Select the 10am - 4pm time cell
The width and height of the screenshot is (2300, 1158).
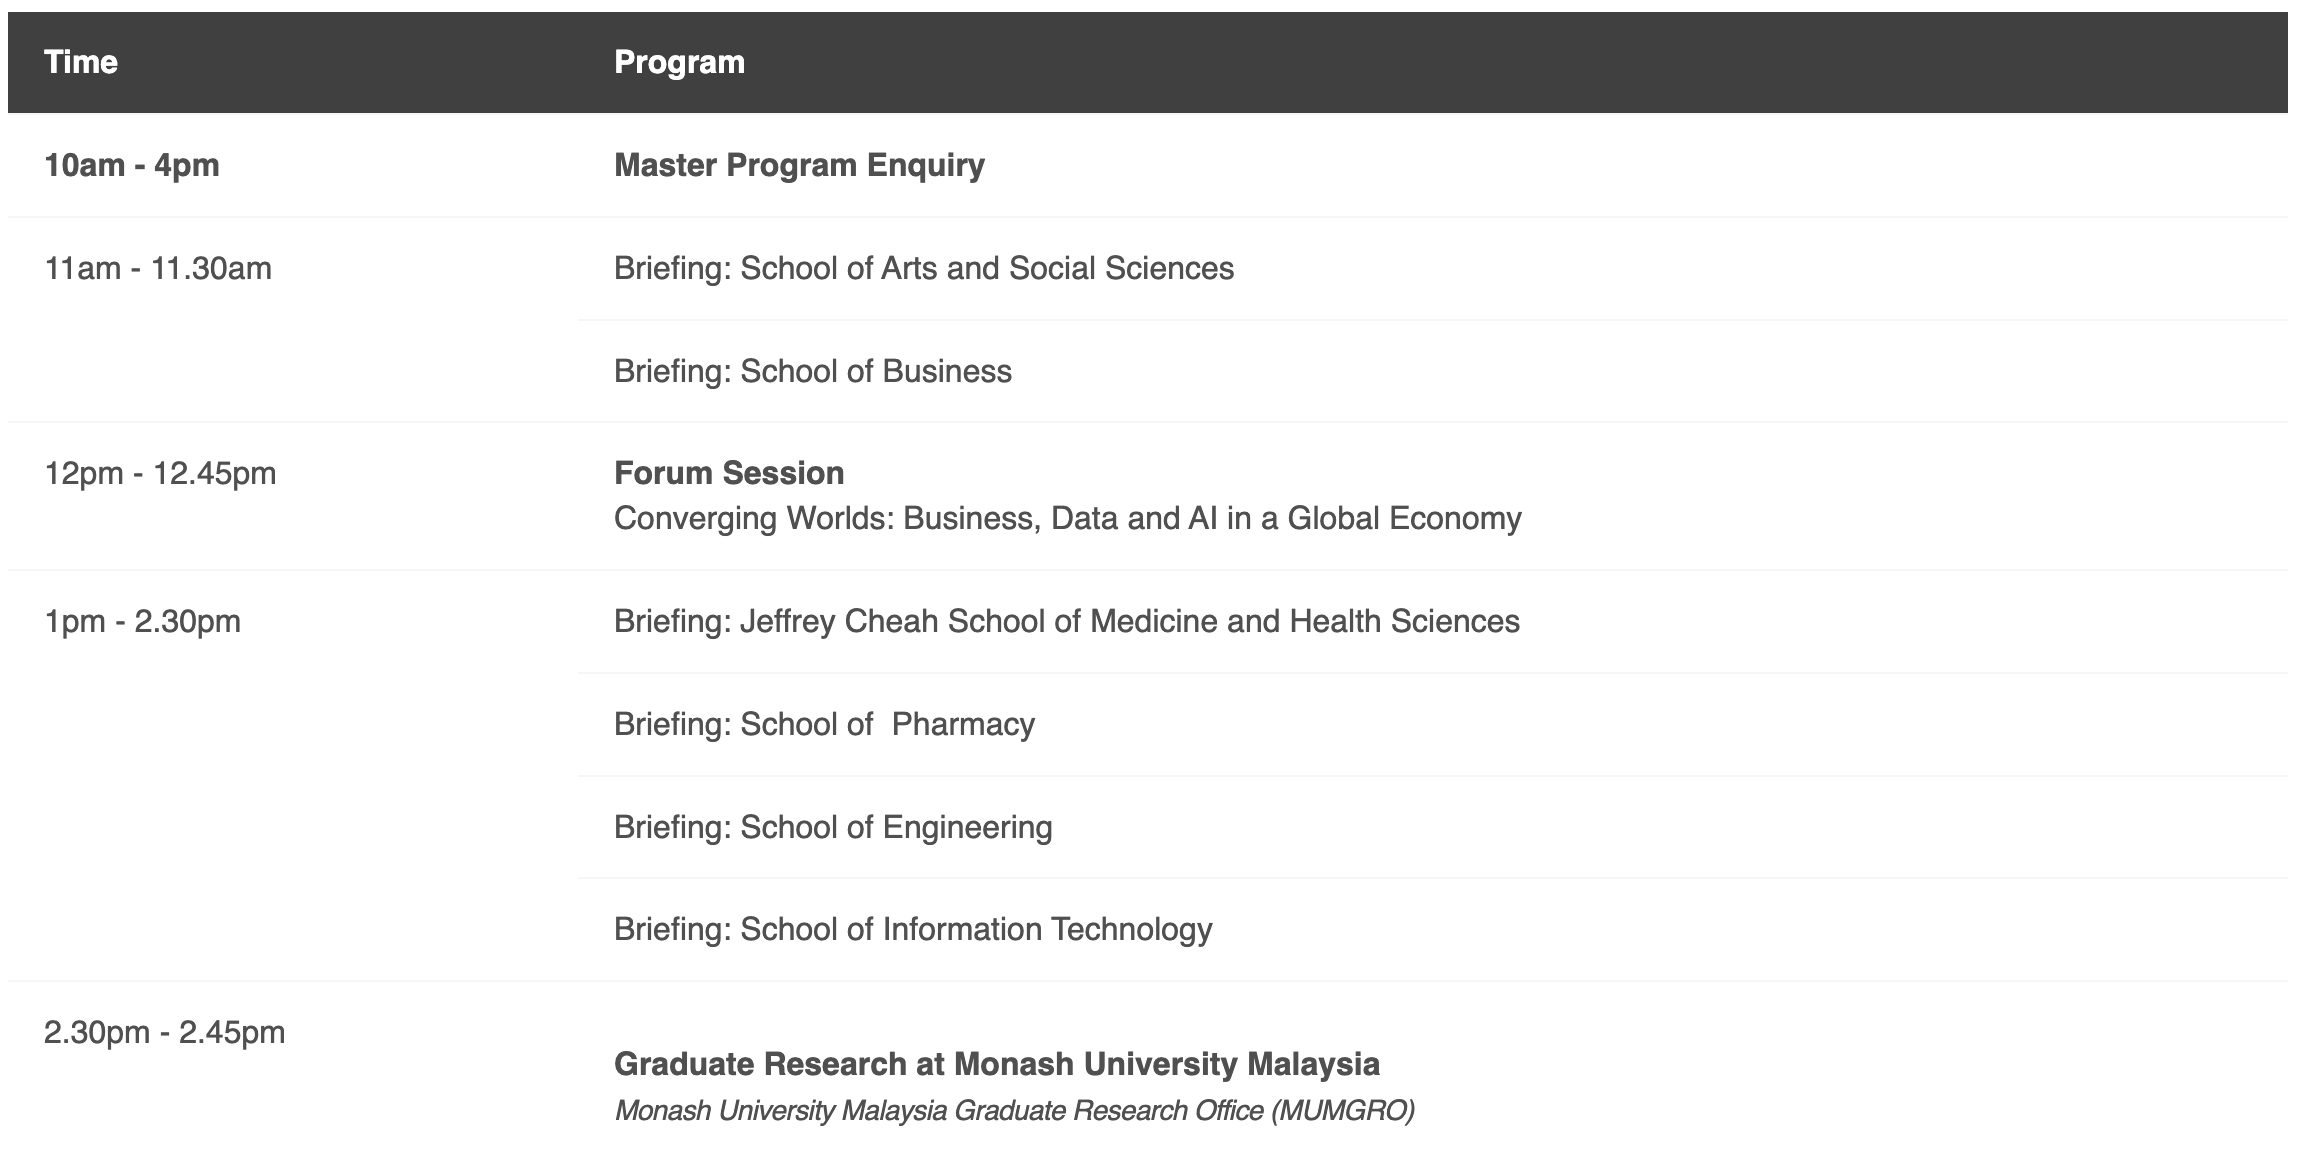pos(132,165)
